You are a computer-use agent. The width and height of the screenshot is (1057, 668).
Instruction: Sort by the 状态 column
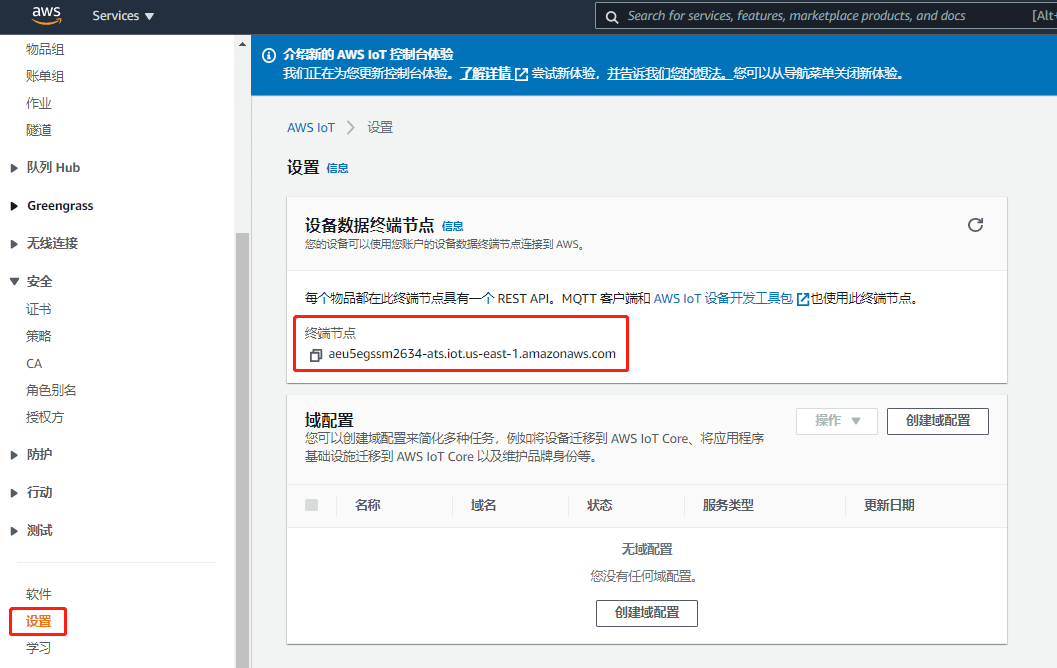[599, 506]
